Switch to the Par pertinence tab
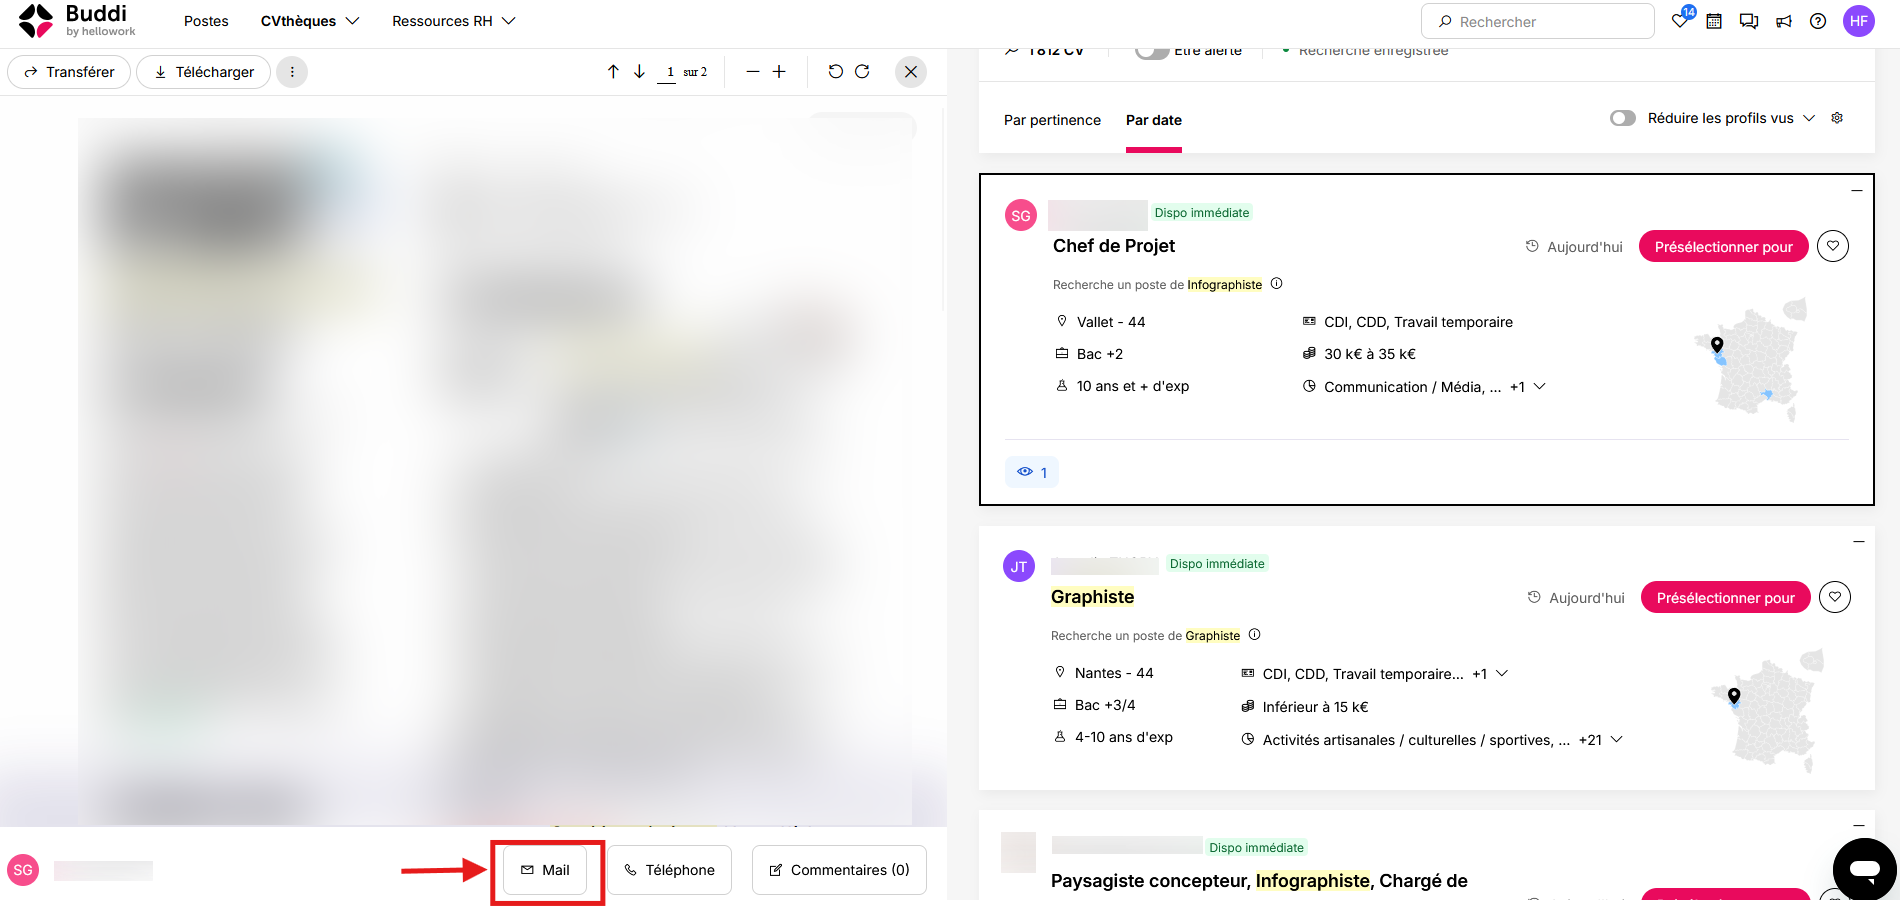Image resolution: width=1900 pixels, height=906 pixels. [x=1052, y=120]
